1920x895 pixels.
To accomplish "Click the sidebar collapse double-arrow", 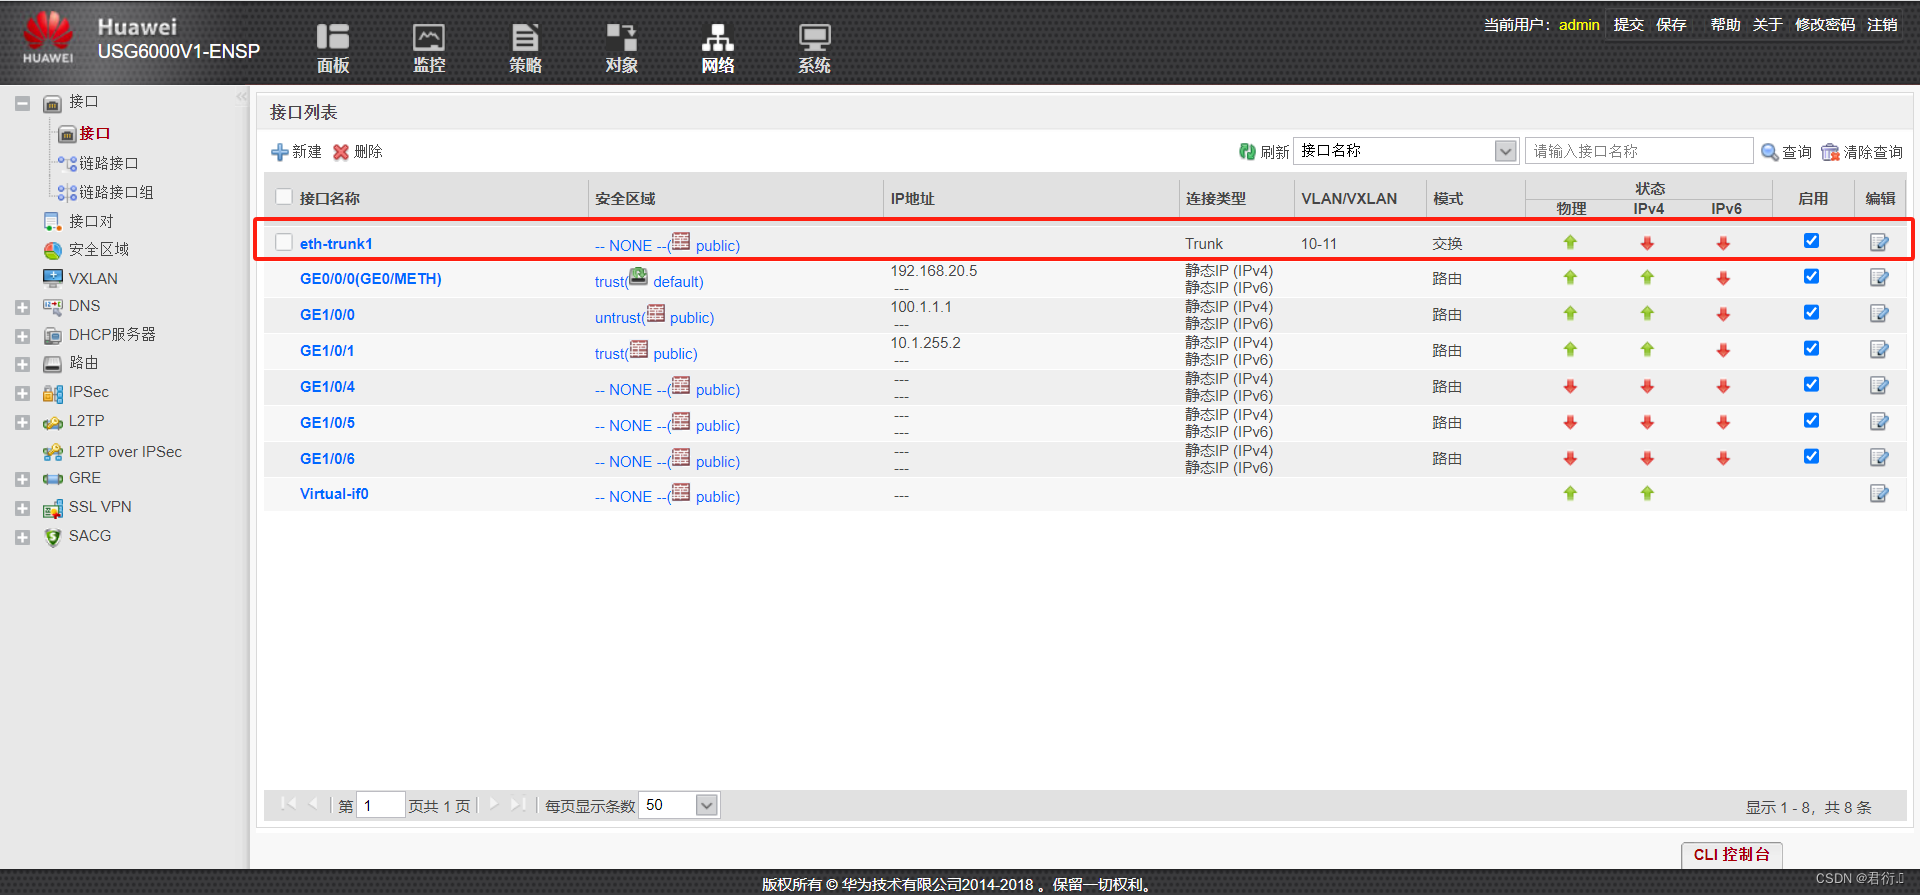I will click(x=241, y=97).
